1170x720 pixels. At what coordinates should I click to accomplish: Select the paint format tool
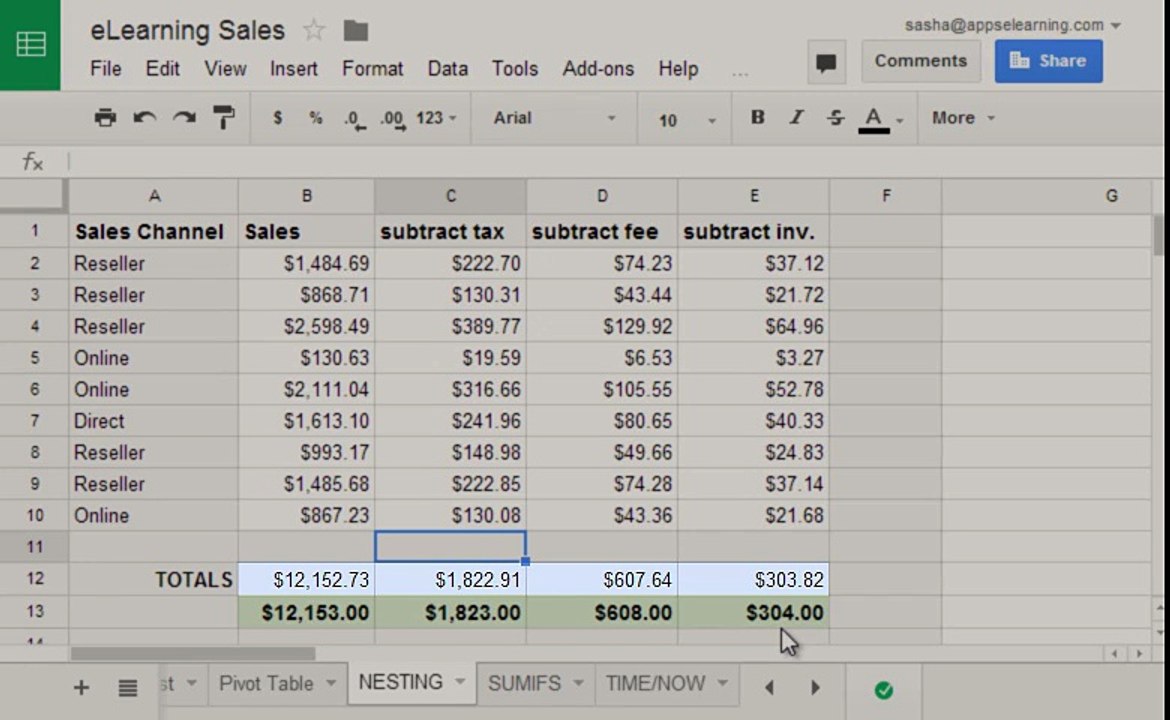tap(224, 118)
